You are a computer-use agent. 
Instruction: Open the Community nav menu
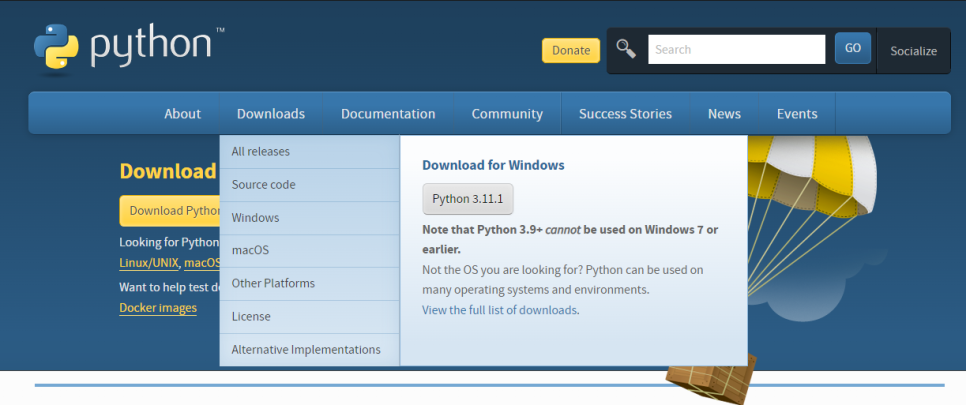(507, 113)
